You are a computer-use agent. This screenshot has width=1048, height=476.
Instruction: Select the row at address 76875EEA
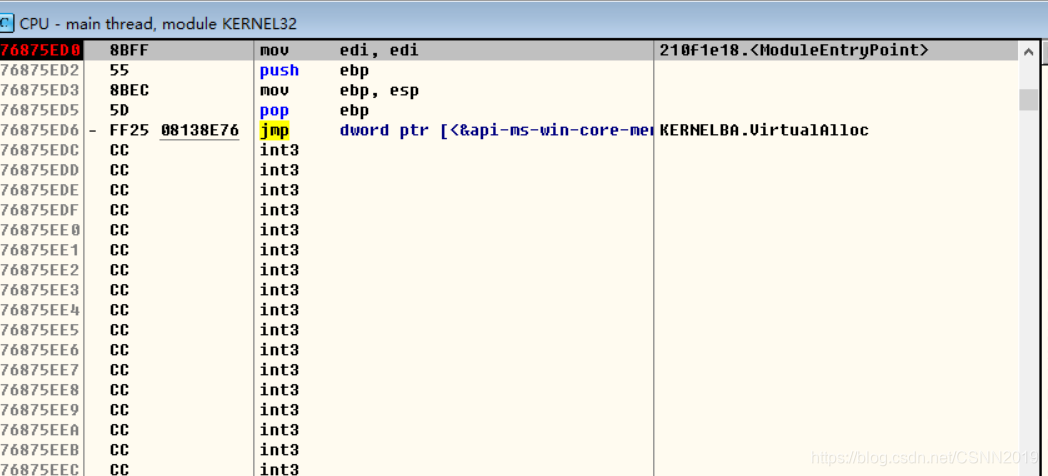coord(509,431)
